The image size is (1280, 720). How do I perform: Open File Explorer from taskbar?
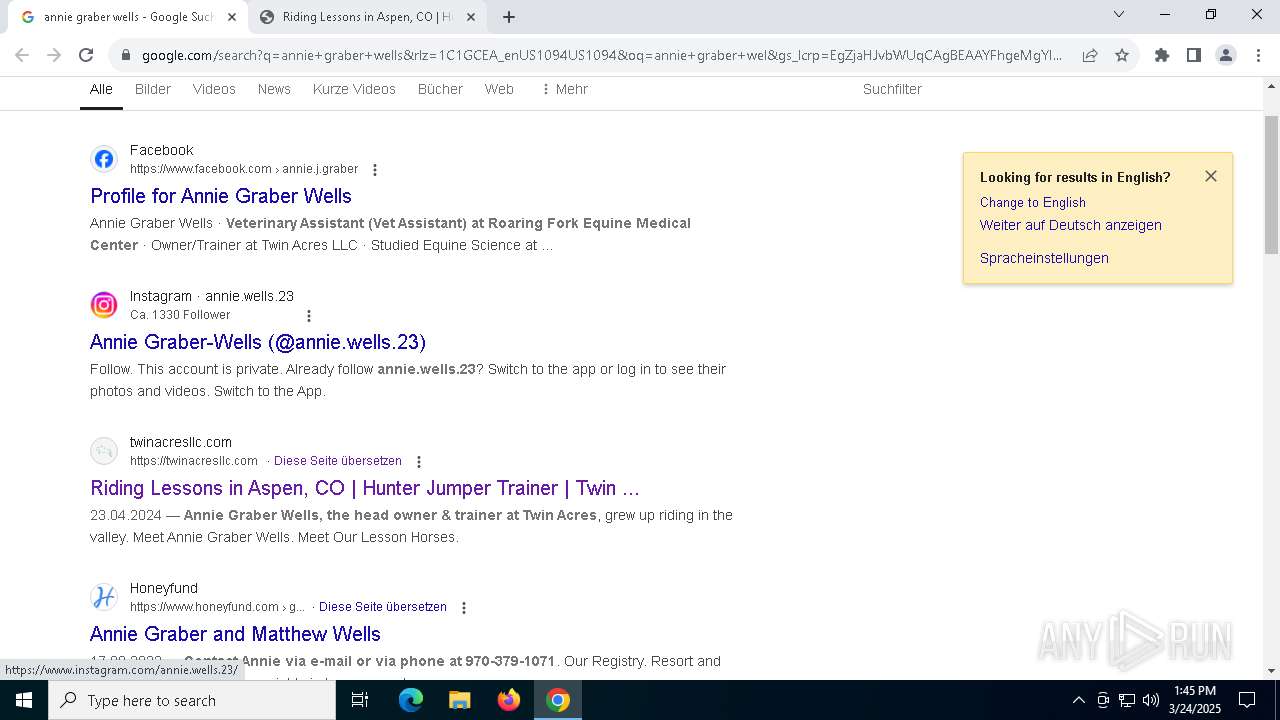[x=460, y=700]
